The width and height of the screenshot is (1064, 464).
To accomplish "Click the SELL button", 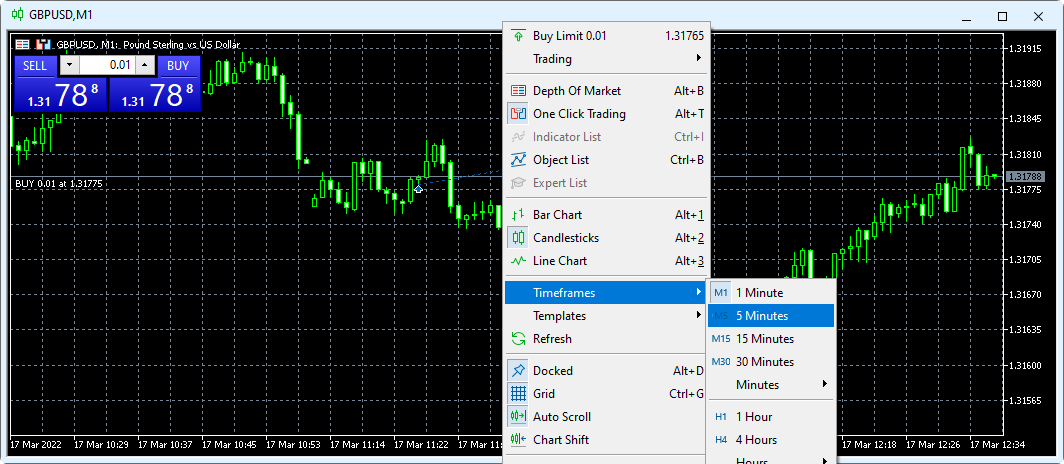I will point(35,66).
